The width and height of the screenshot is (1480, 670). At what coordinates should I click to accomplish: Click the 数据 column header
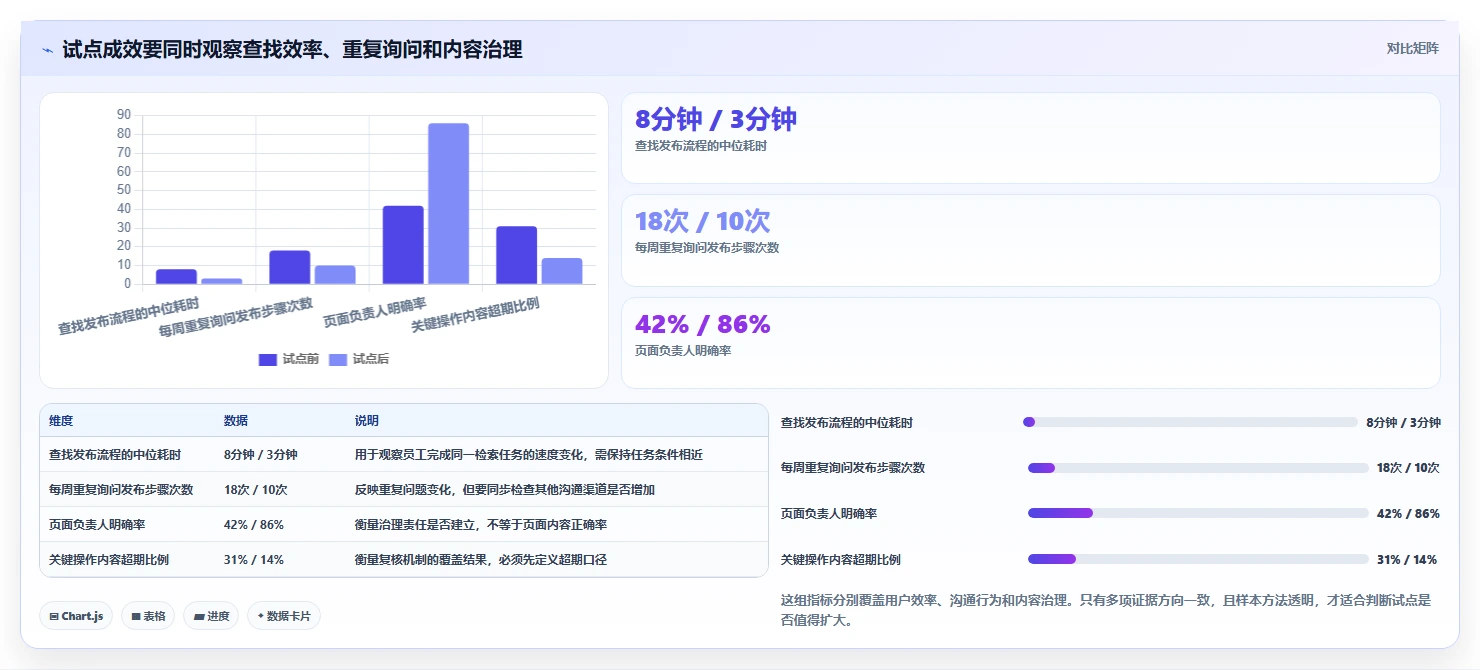236,421
